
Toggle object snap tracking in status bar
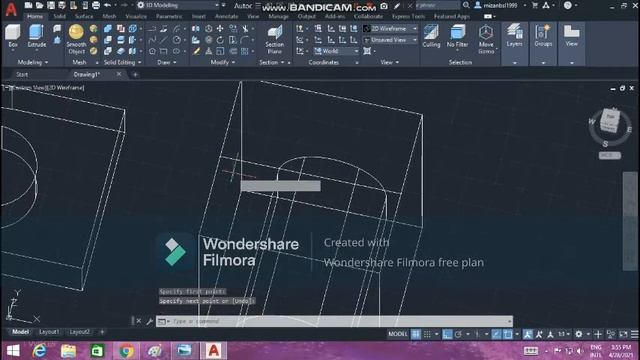coord(496,334)
